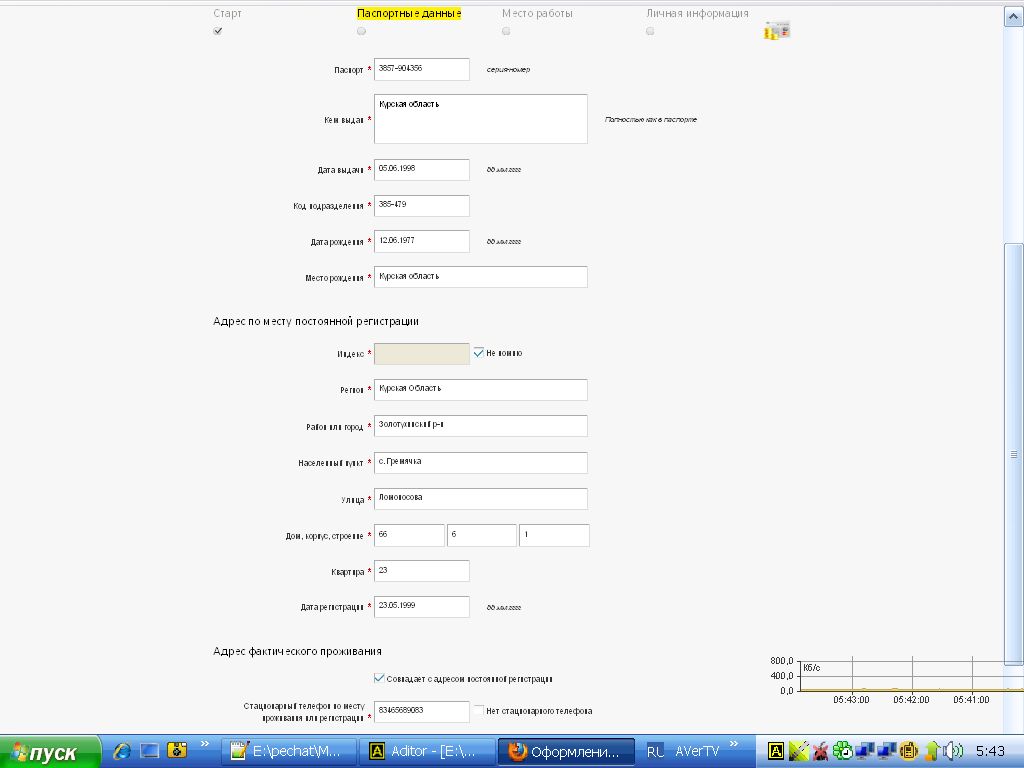Open the AVerTV toolbar item
Viewport: 1024px width, 768px height.
pyautogui.click(x=697, y=752)
